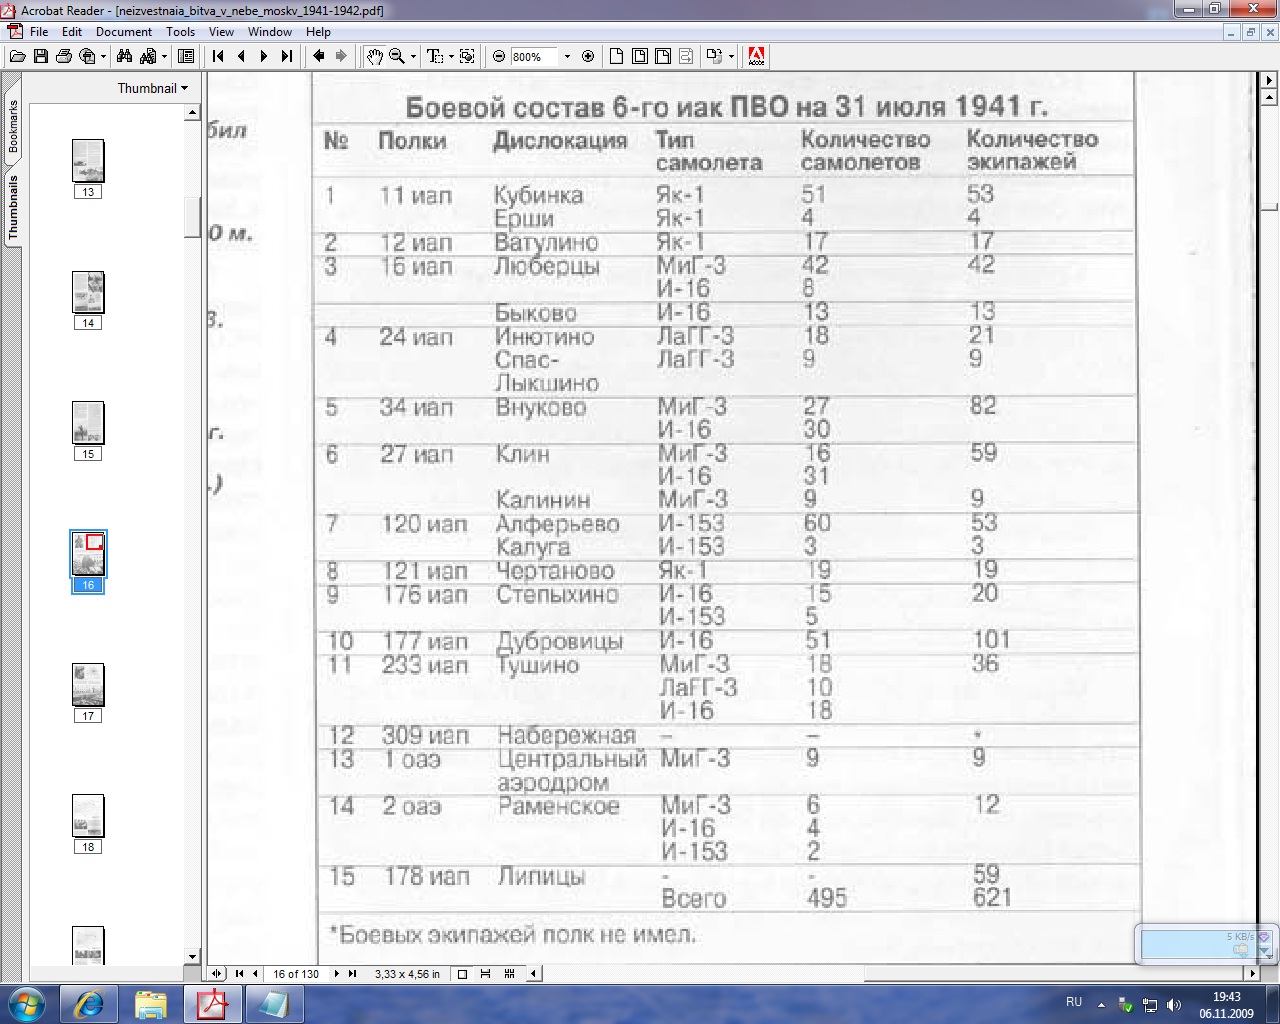Image resolution: width=1280 pixels, height=1024 pixels.
Task: Go to first page using toolbar icon
Action: click(x=218, y=57)
